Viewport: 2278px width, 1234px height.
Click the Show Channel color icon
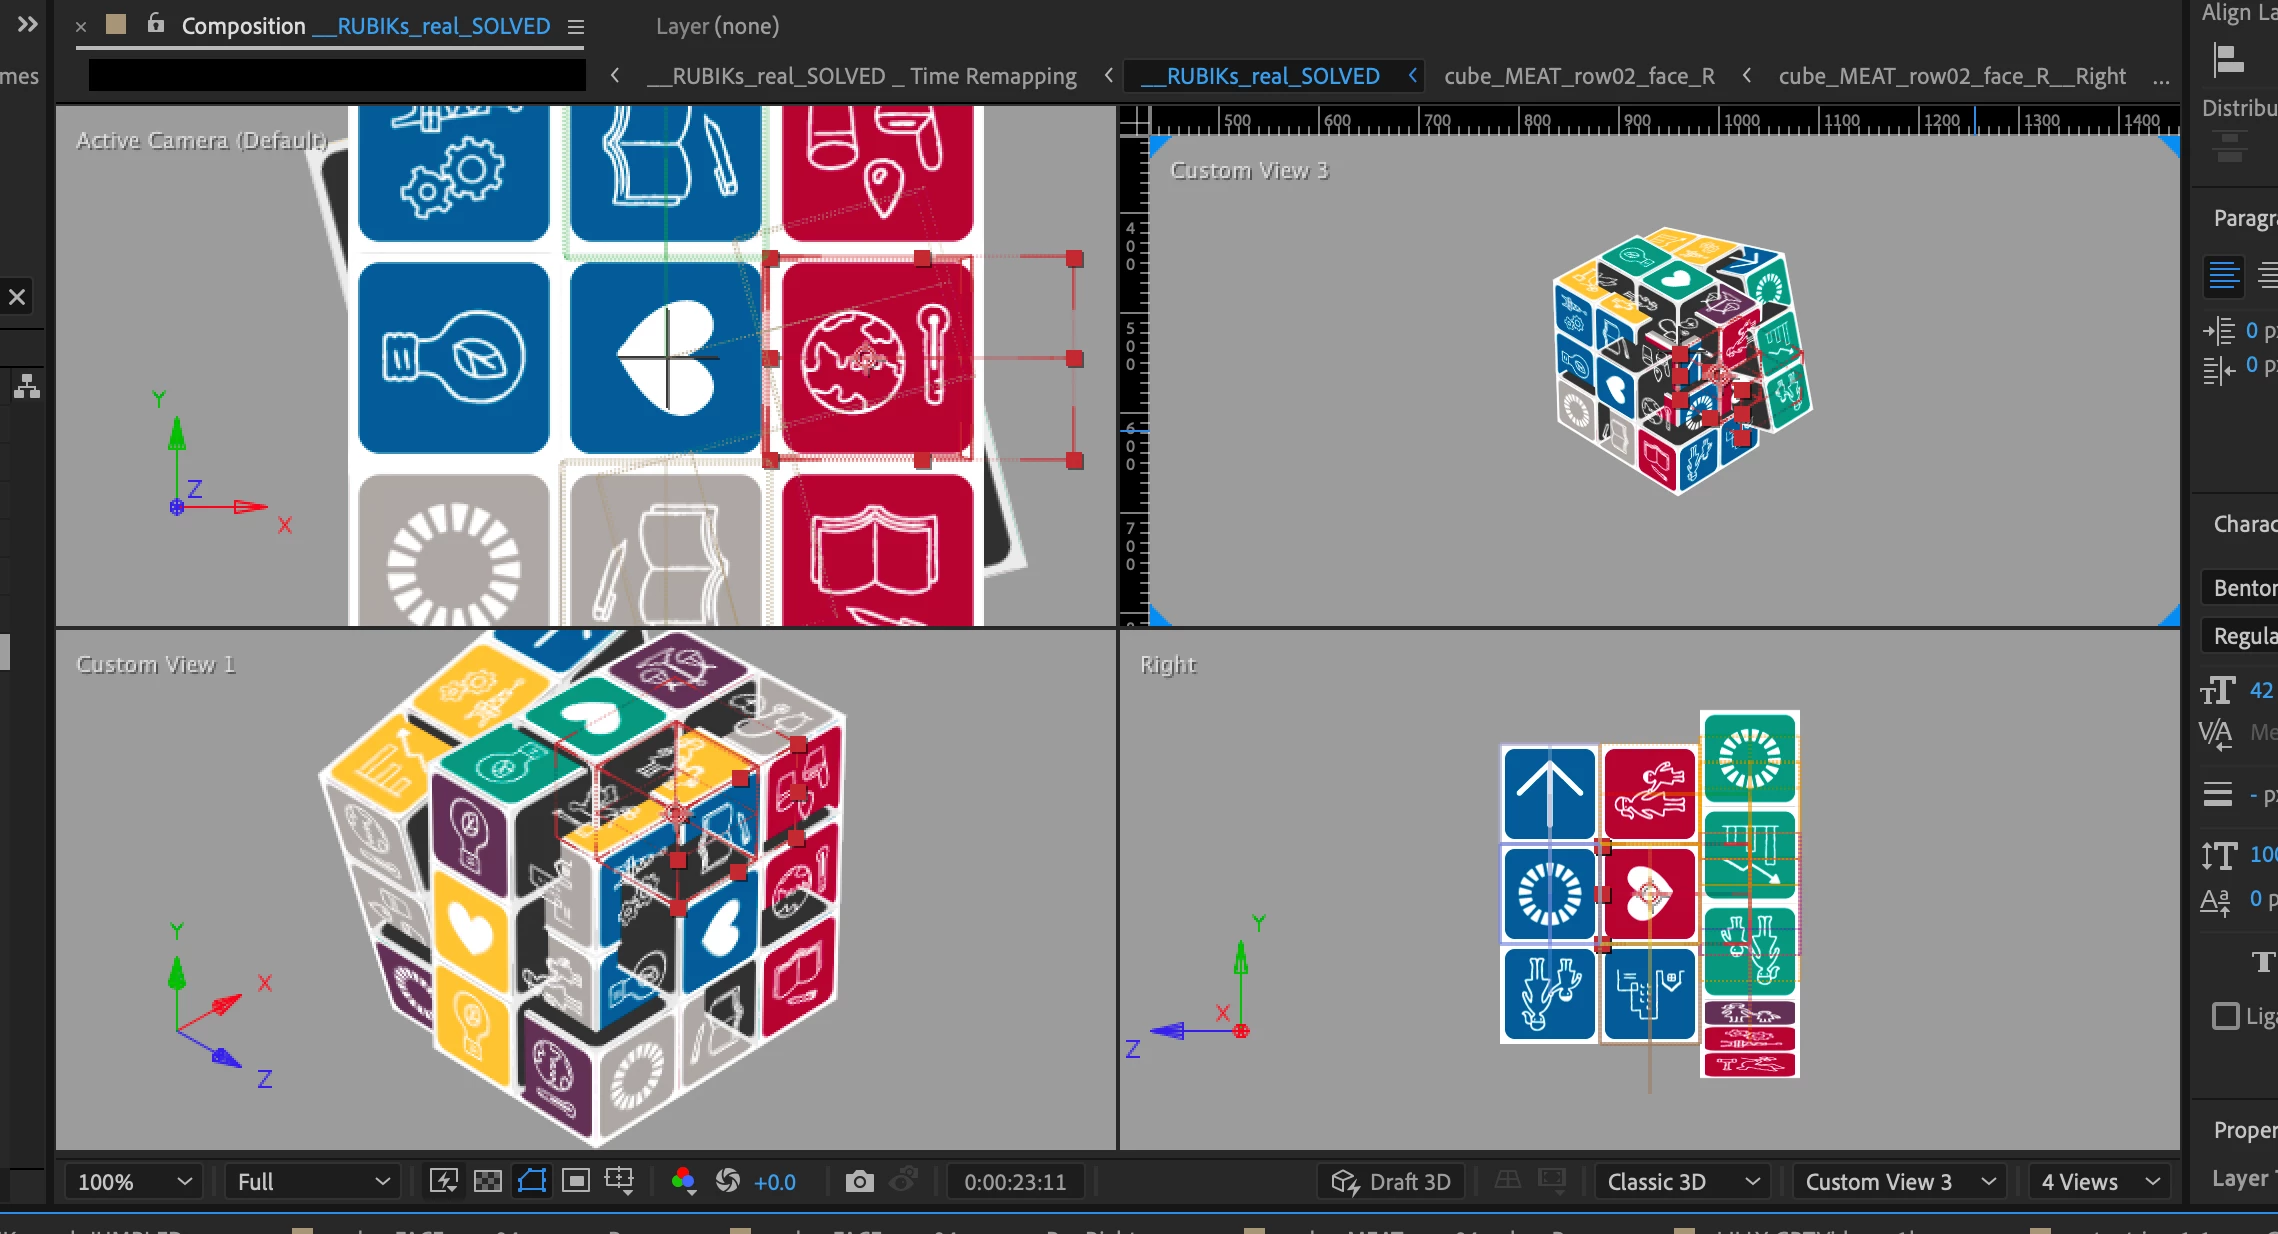(683, 1181)
